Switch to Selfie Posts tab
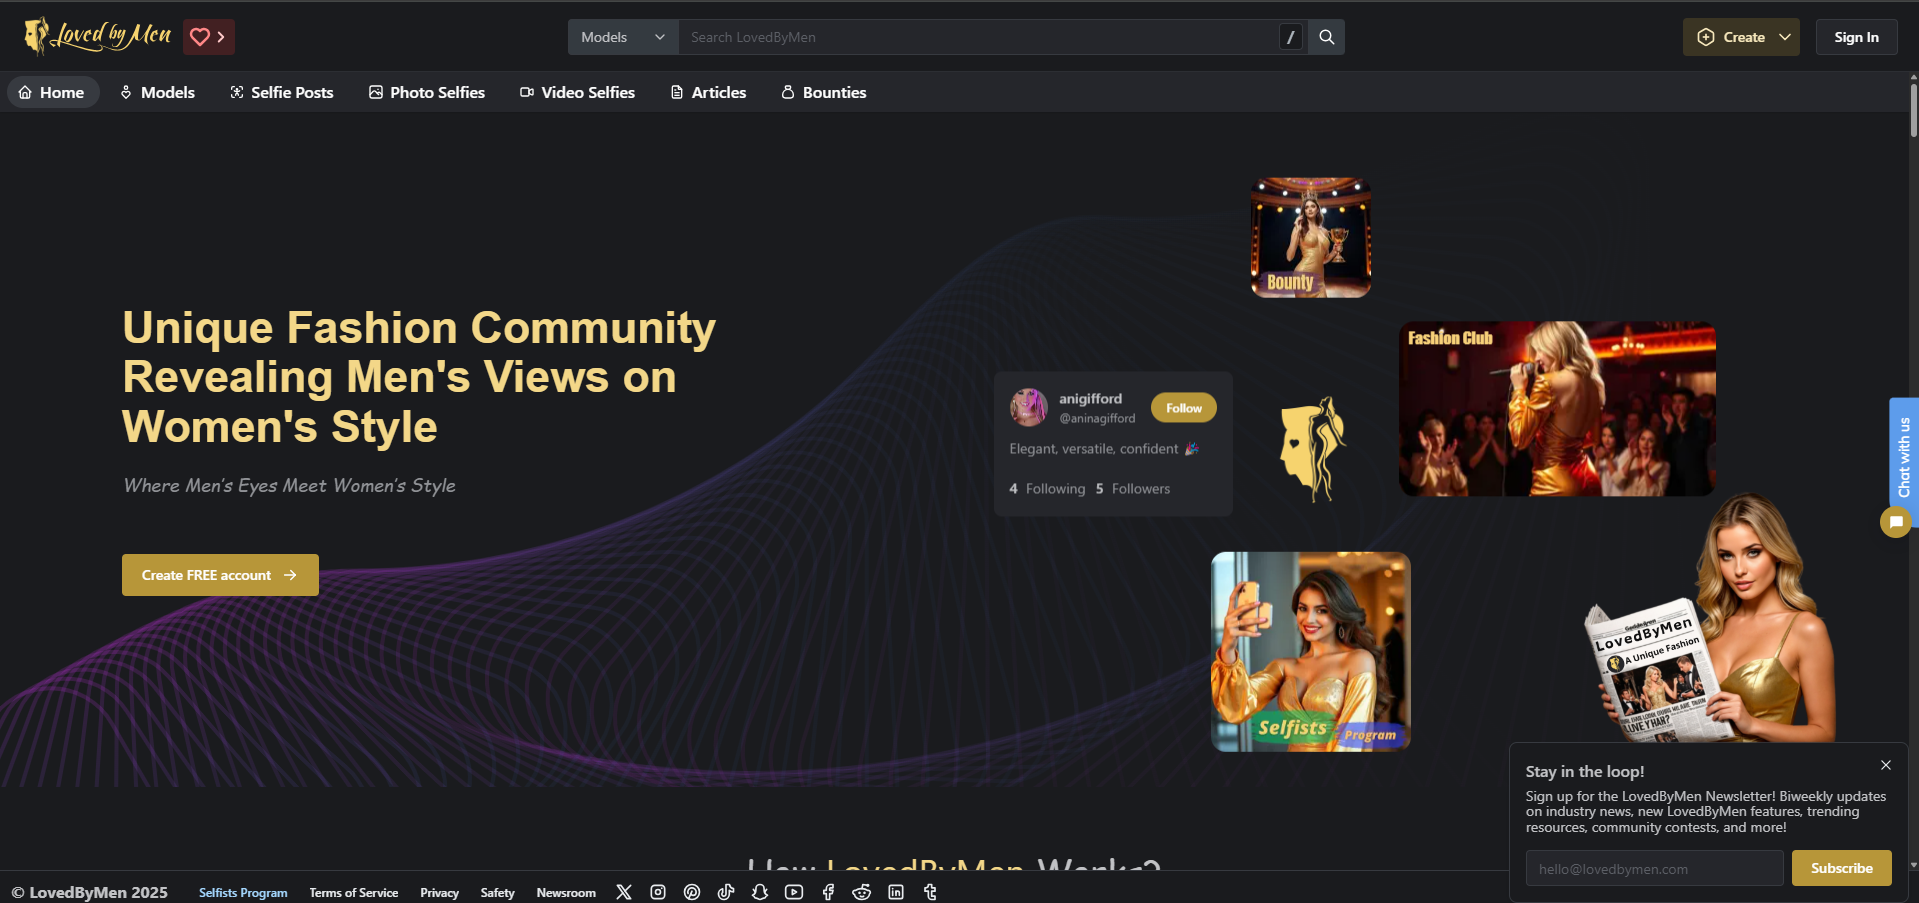The width and height of the screenshot is (1919, 903). pyautogui.click(x=282, y=92)
